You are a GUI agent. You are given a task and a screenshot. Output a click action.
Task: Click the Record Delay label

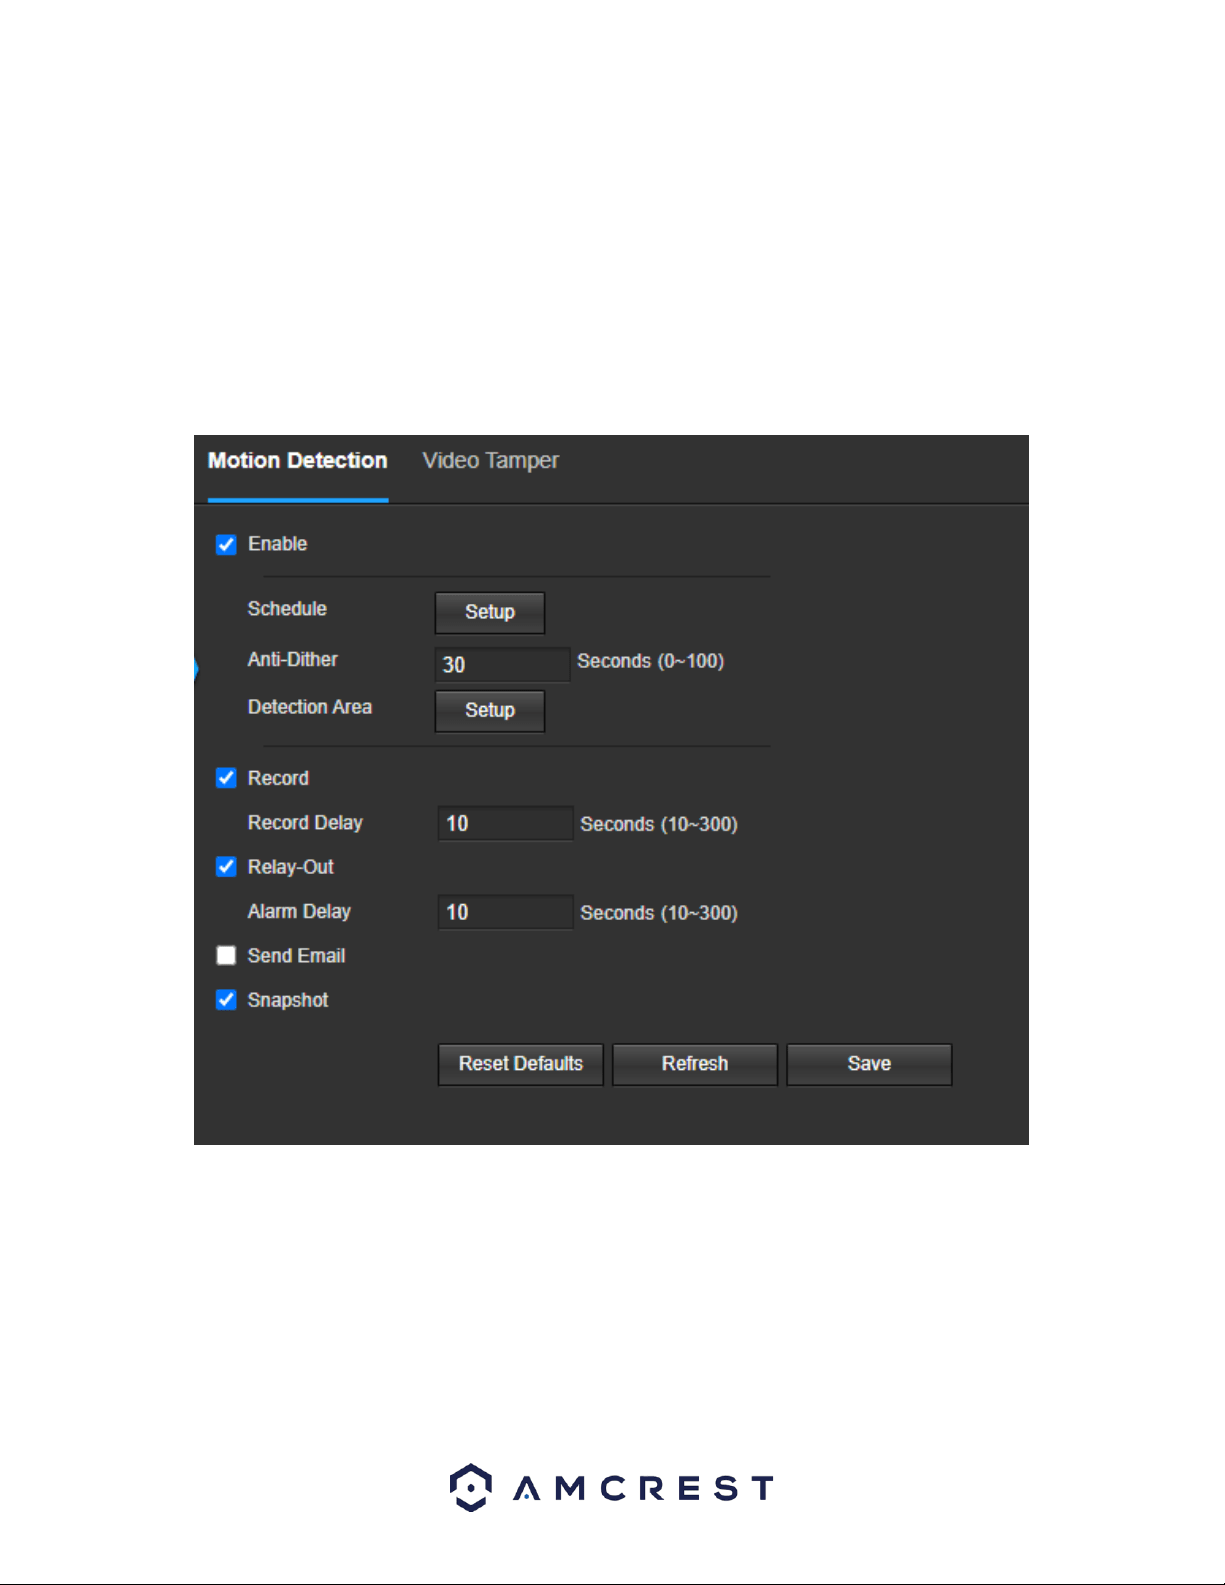305,823
